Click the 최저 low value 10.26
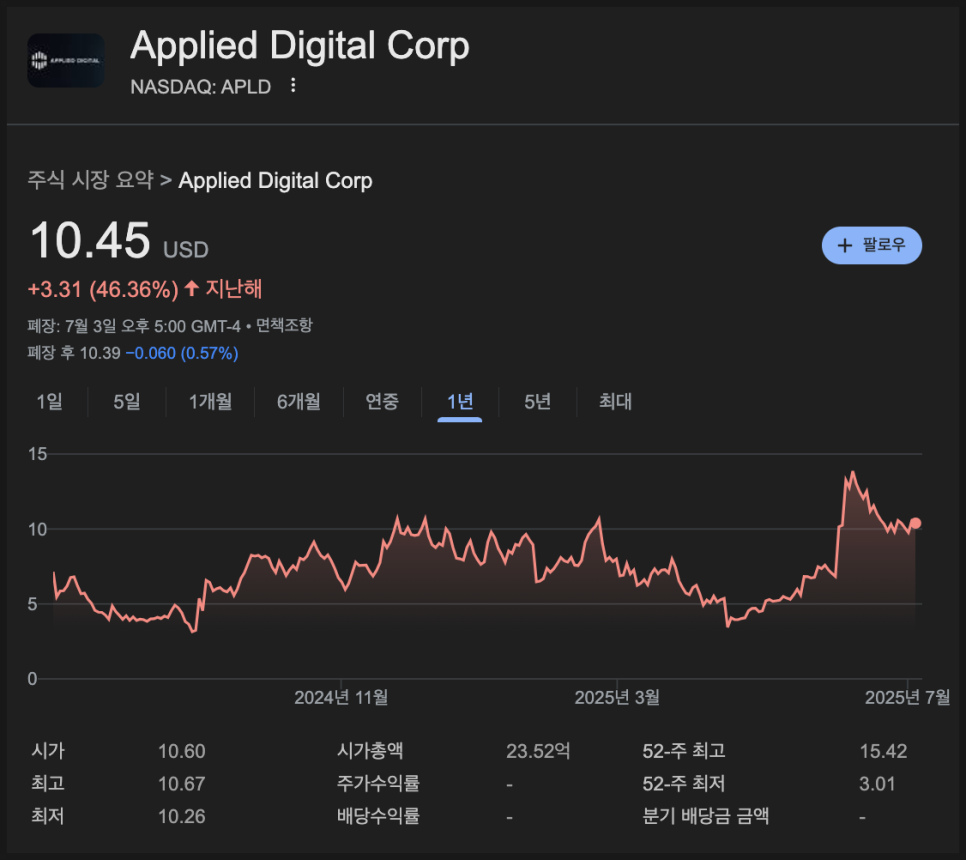 (x=181, y=817)
